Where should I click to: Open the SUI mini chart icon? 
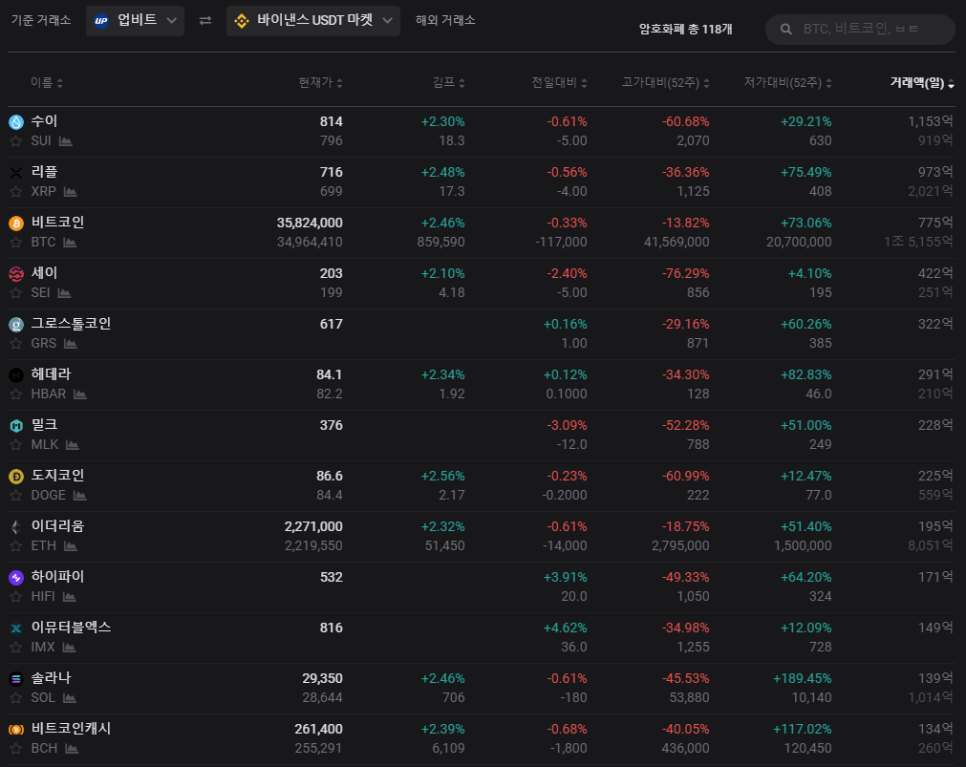click(66, 141)
